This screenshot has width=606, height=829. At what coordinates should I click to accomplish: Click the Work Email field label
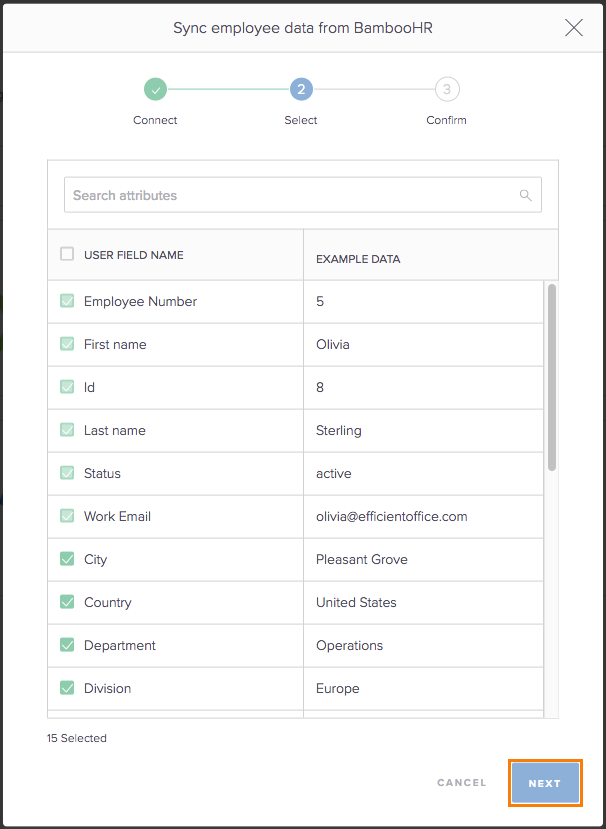pos(117,516)
